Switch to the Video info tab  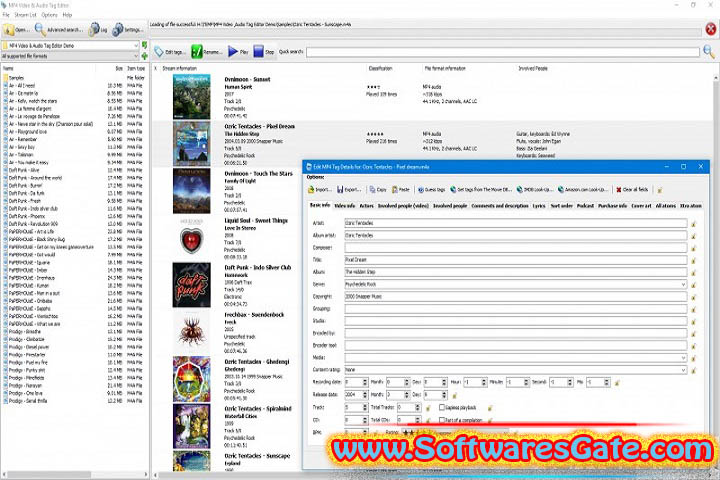coord(345,206)
